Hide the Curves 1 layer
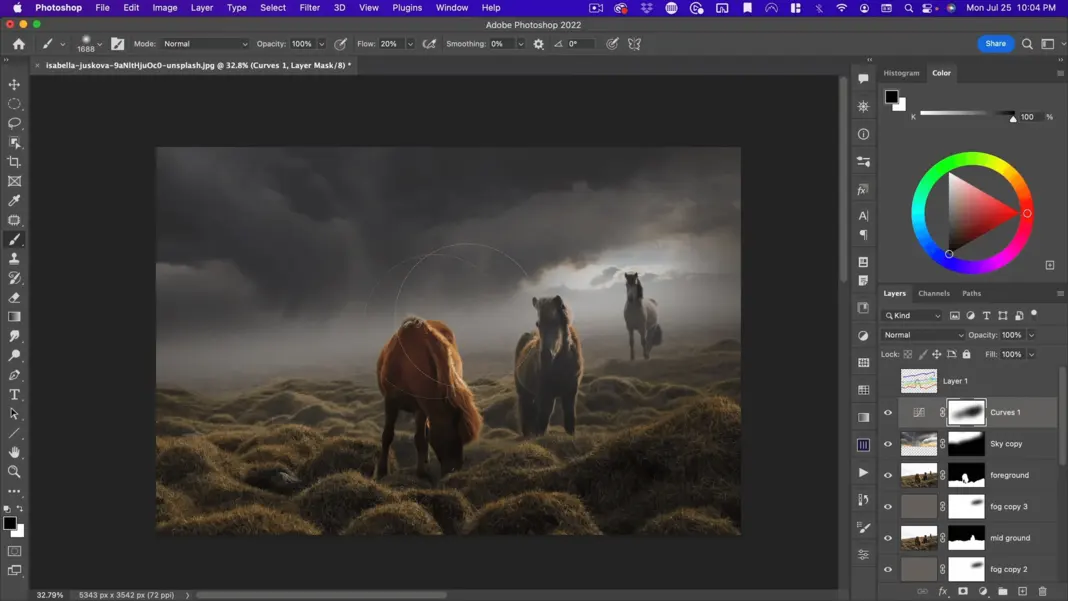1068x601 pixels. pyautogui.click(x=888, y=412)
